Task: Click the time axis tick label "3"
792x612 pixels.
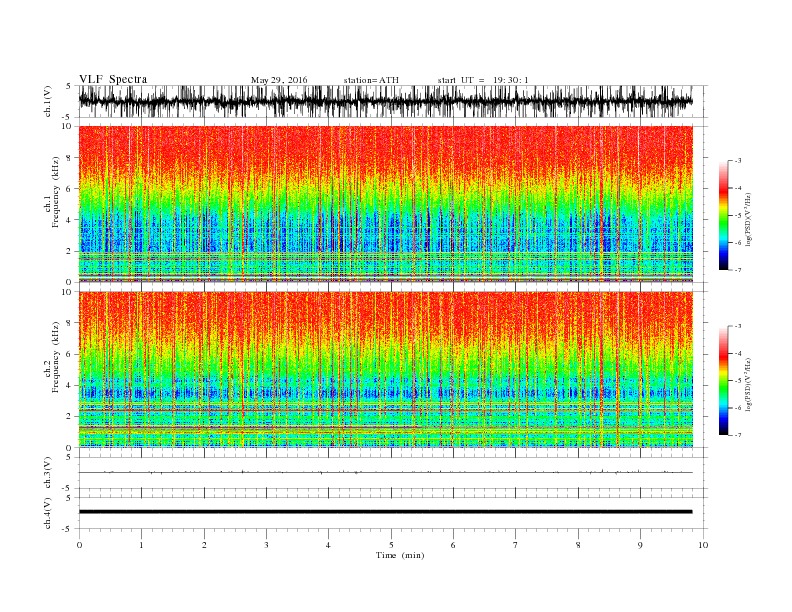Action: 266,545
